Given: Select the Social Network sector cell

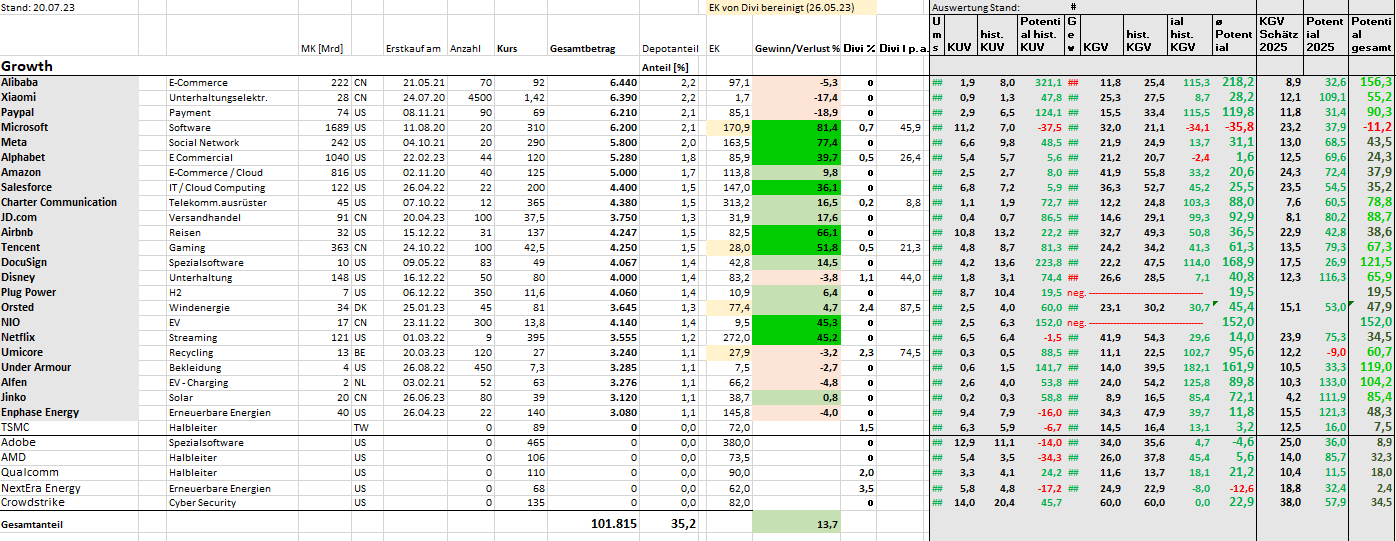Looking at the screenshot, I should (x=232, y=142).
